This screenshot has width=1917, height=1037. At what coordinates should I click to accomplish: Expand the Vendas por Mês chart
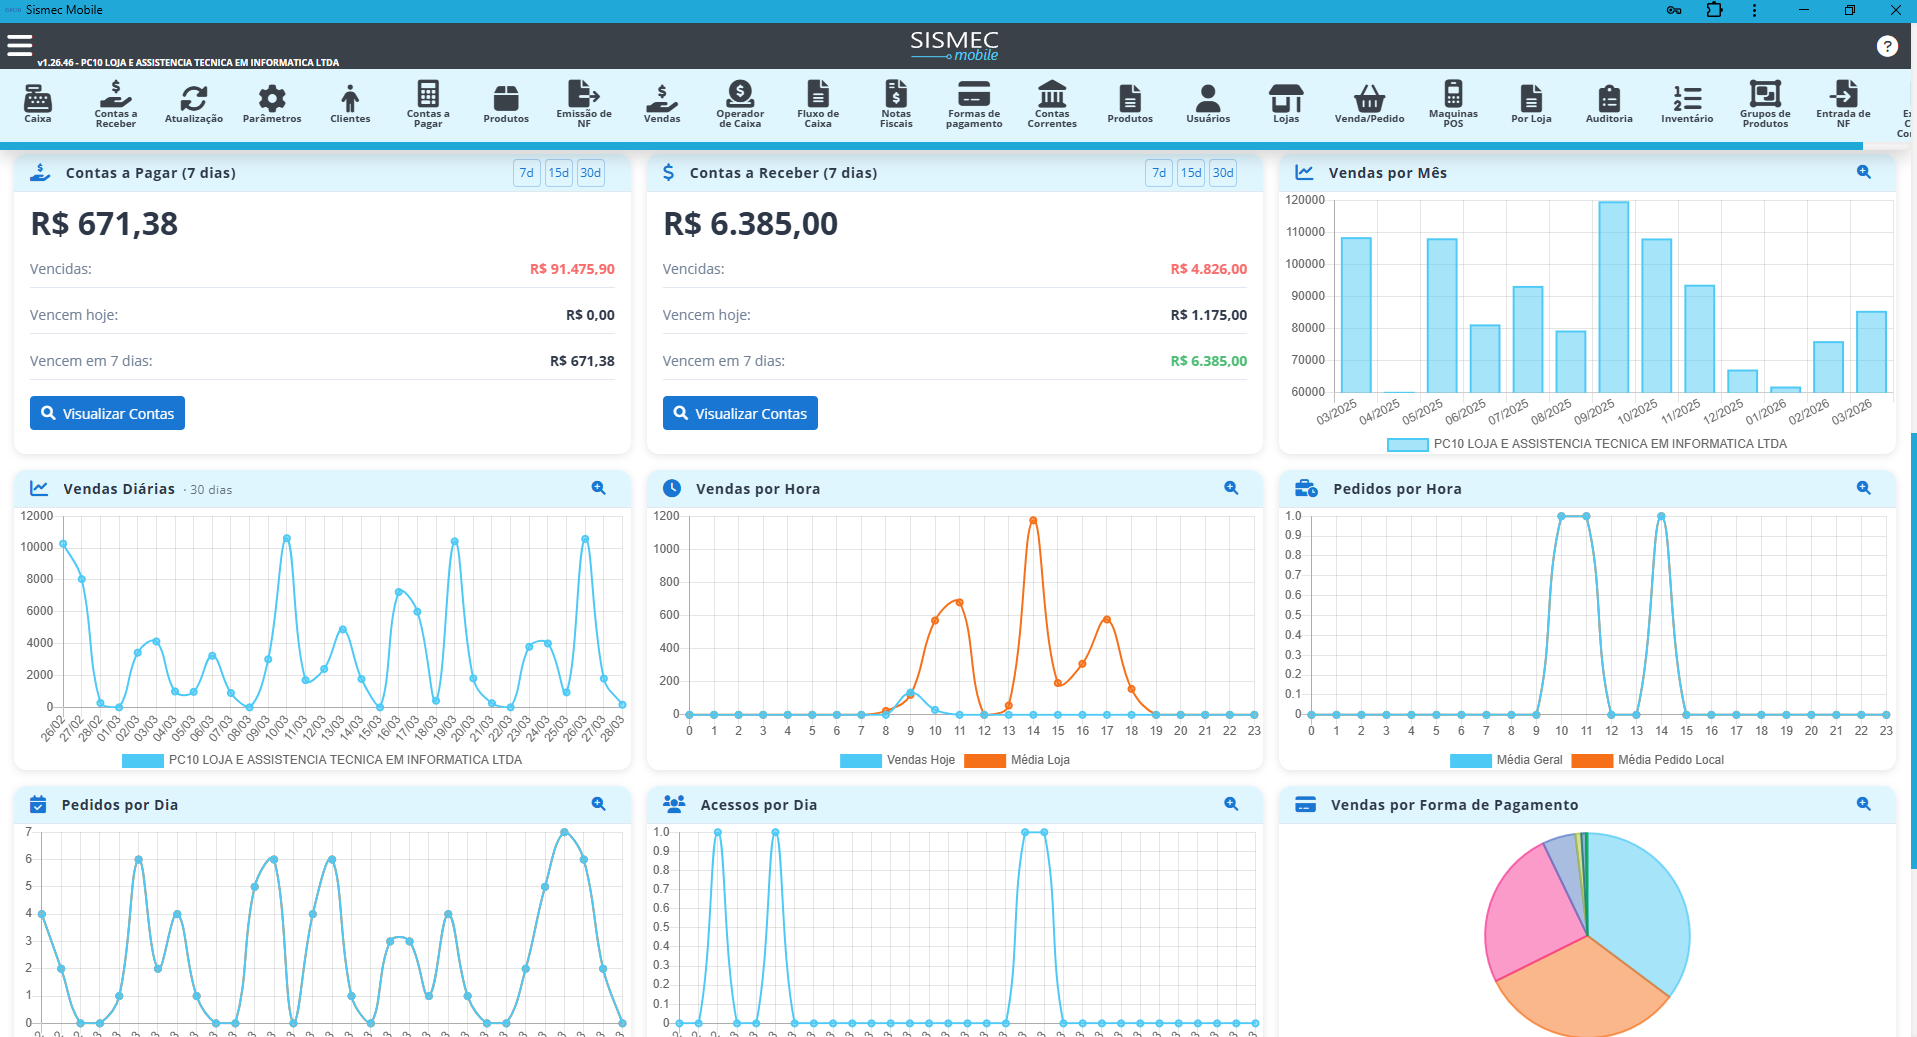(1864, 172)
